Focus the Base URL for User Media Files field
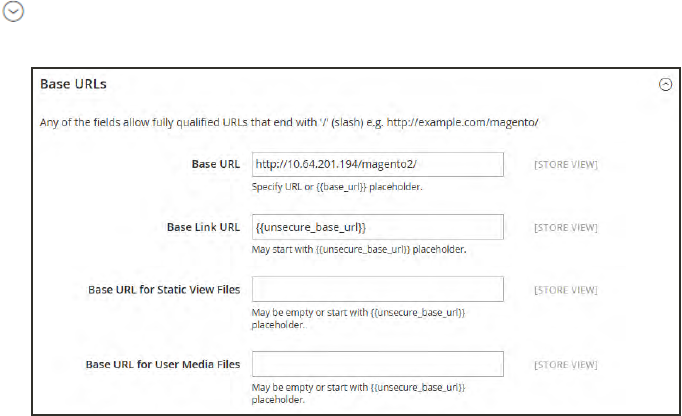Viewport: 682px width, 416px height. click(376, 363)
